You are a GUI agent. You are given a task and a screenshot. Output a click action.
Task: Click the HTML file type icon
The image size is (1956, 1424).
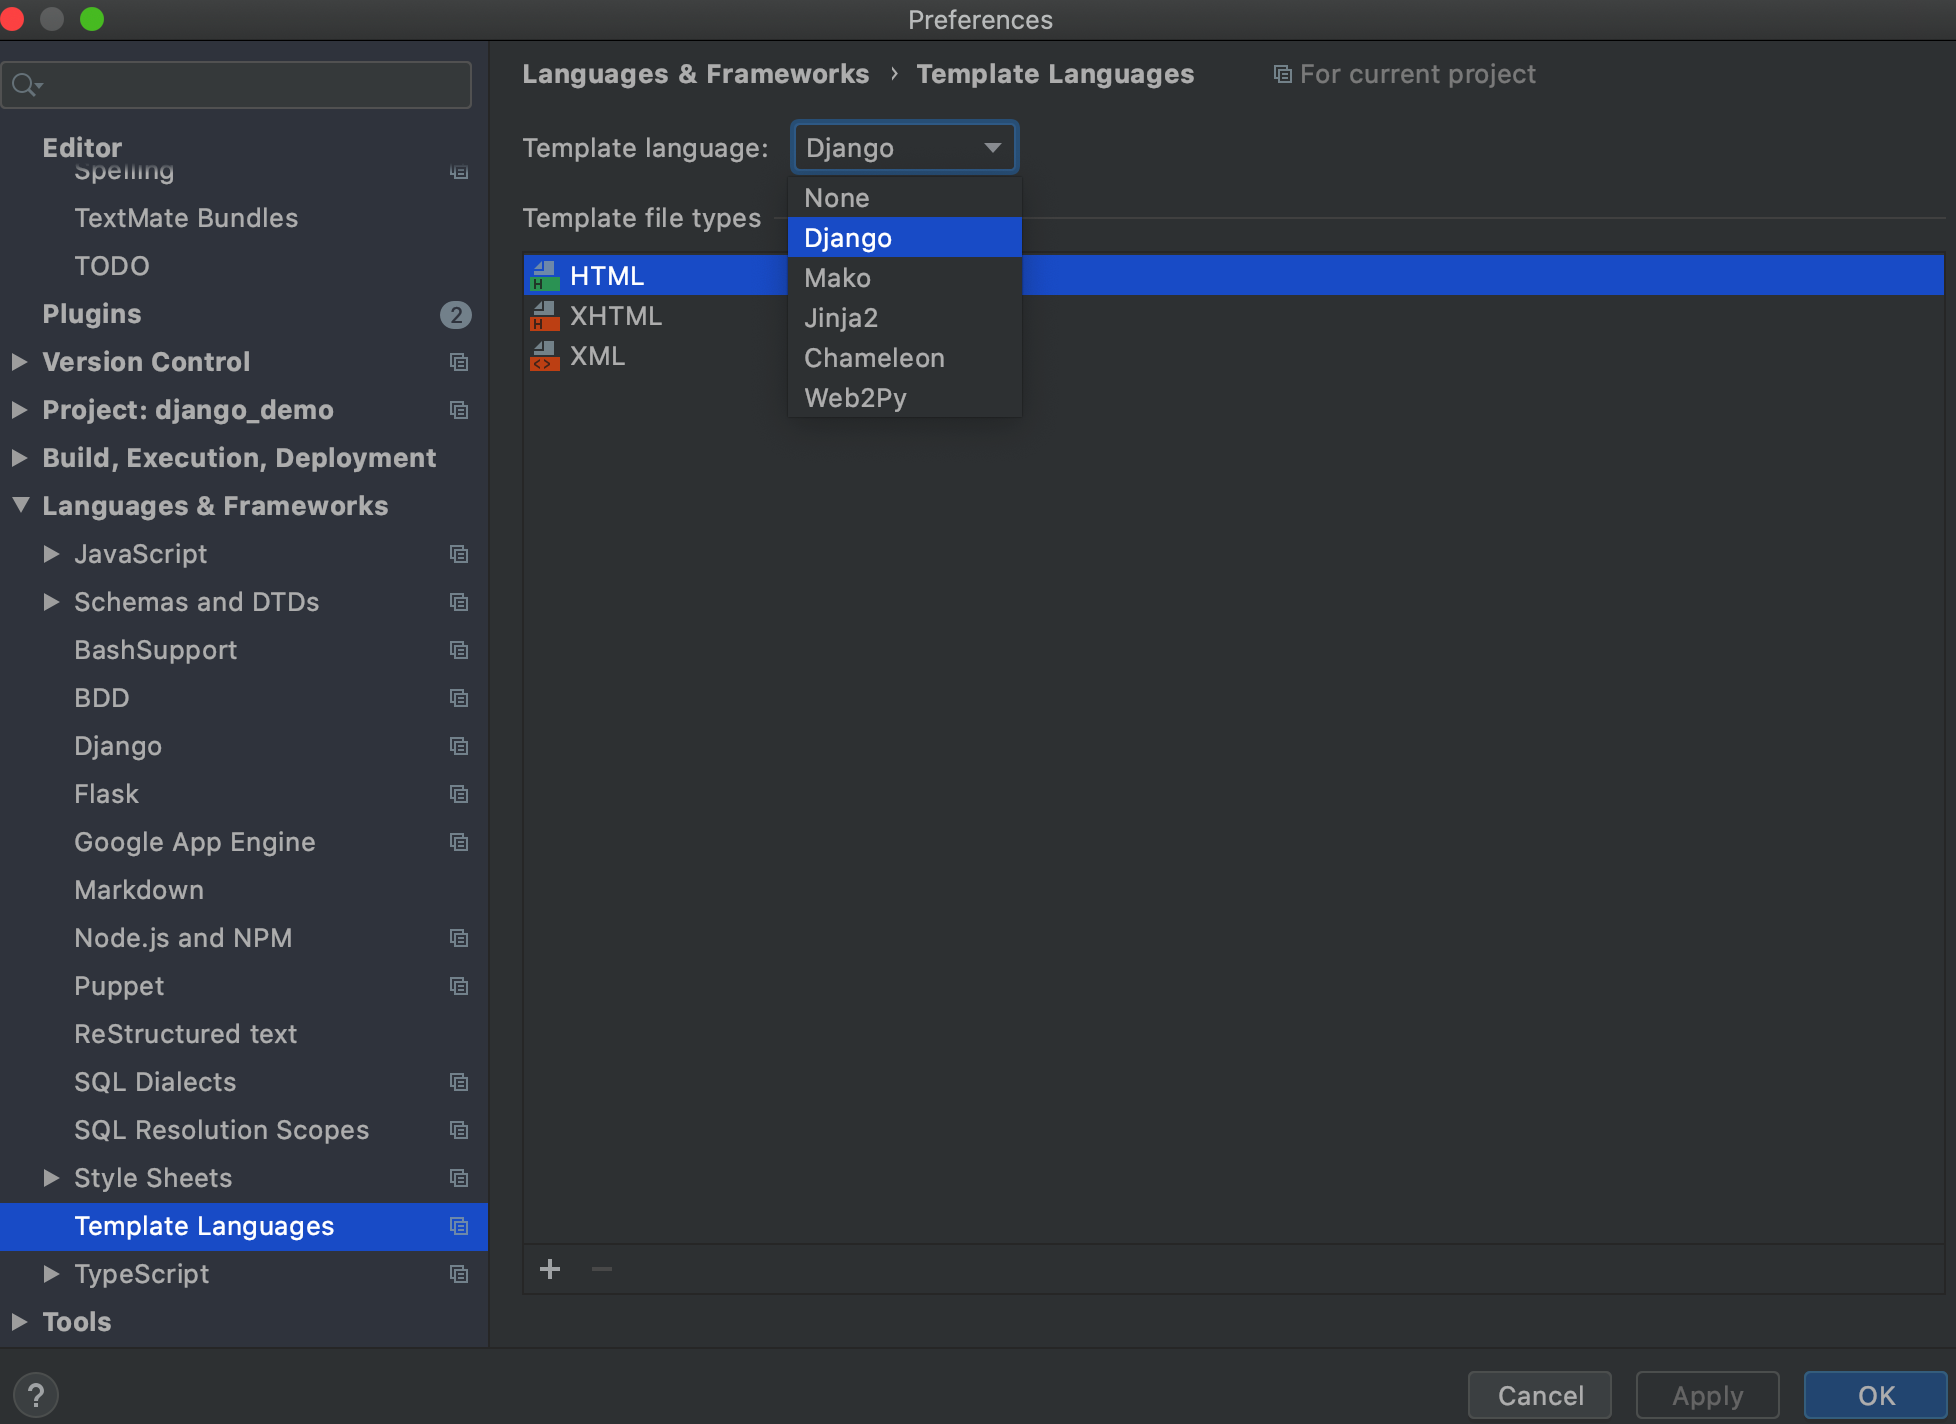click(x=545, y=276)
